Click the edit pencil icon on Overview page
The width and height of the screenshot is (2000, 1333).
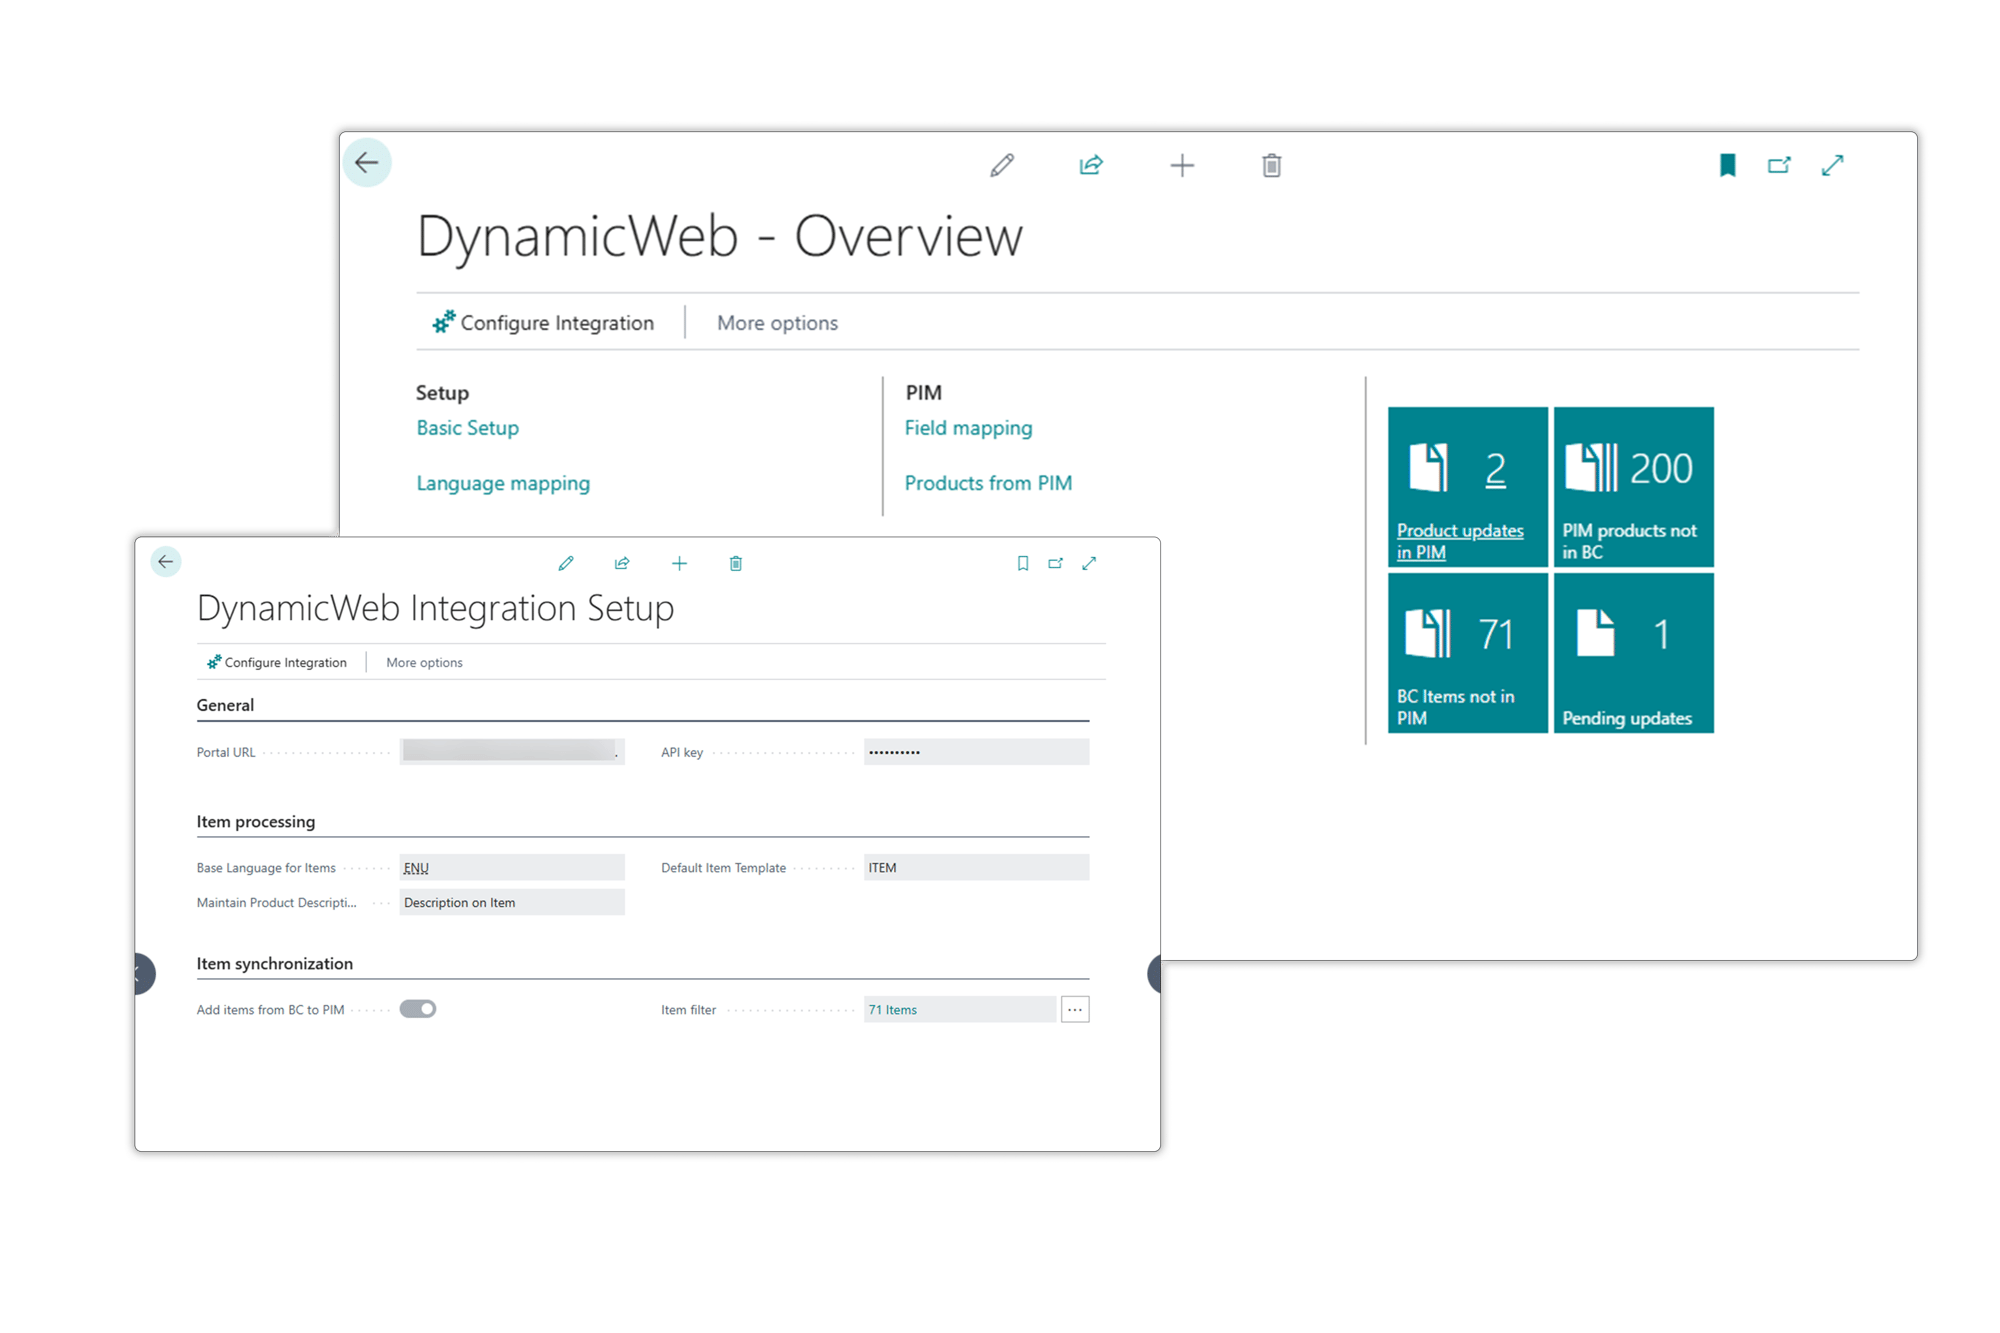(x=1004, y=165)
